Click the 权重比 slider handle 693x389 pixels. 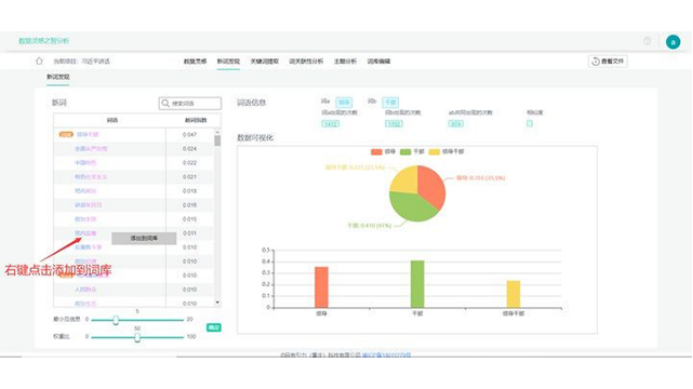[x=137, y=337]
